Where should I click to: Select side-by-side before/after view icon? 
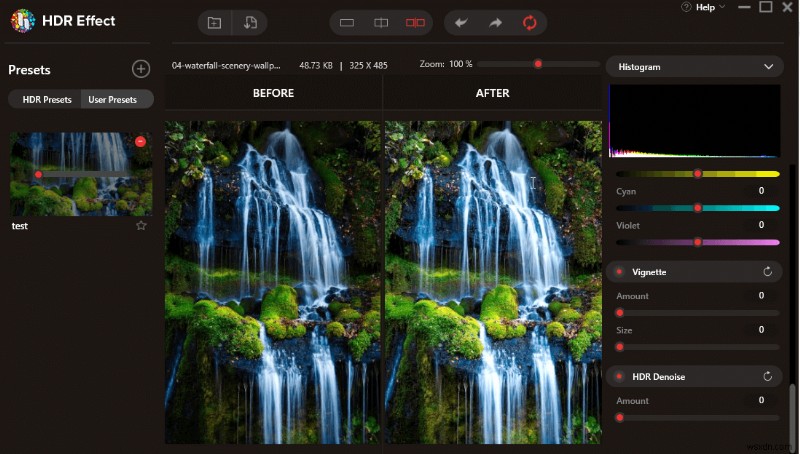pyautogui.click(x=415, y=23)
